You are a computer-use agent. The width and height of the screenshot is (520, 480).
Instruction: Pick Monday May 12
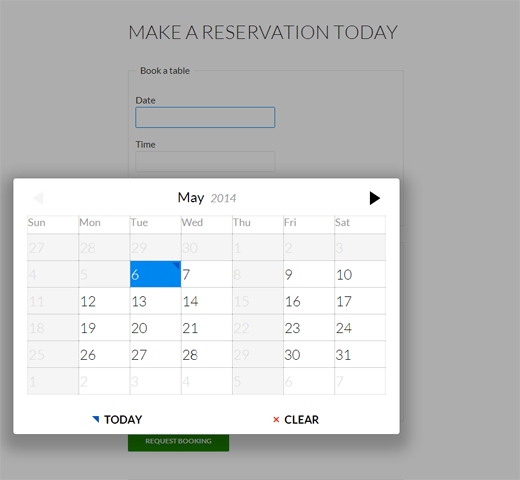pyautogui.click(x=104, y=301)
